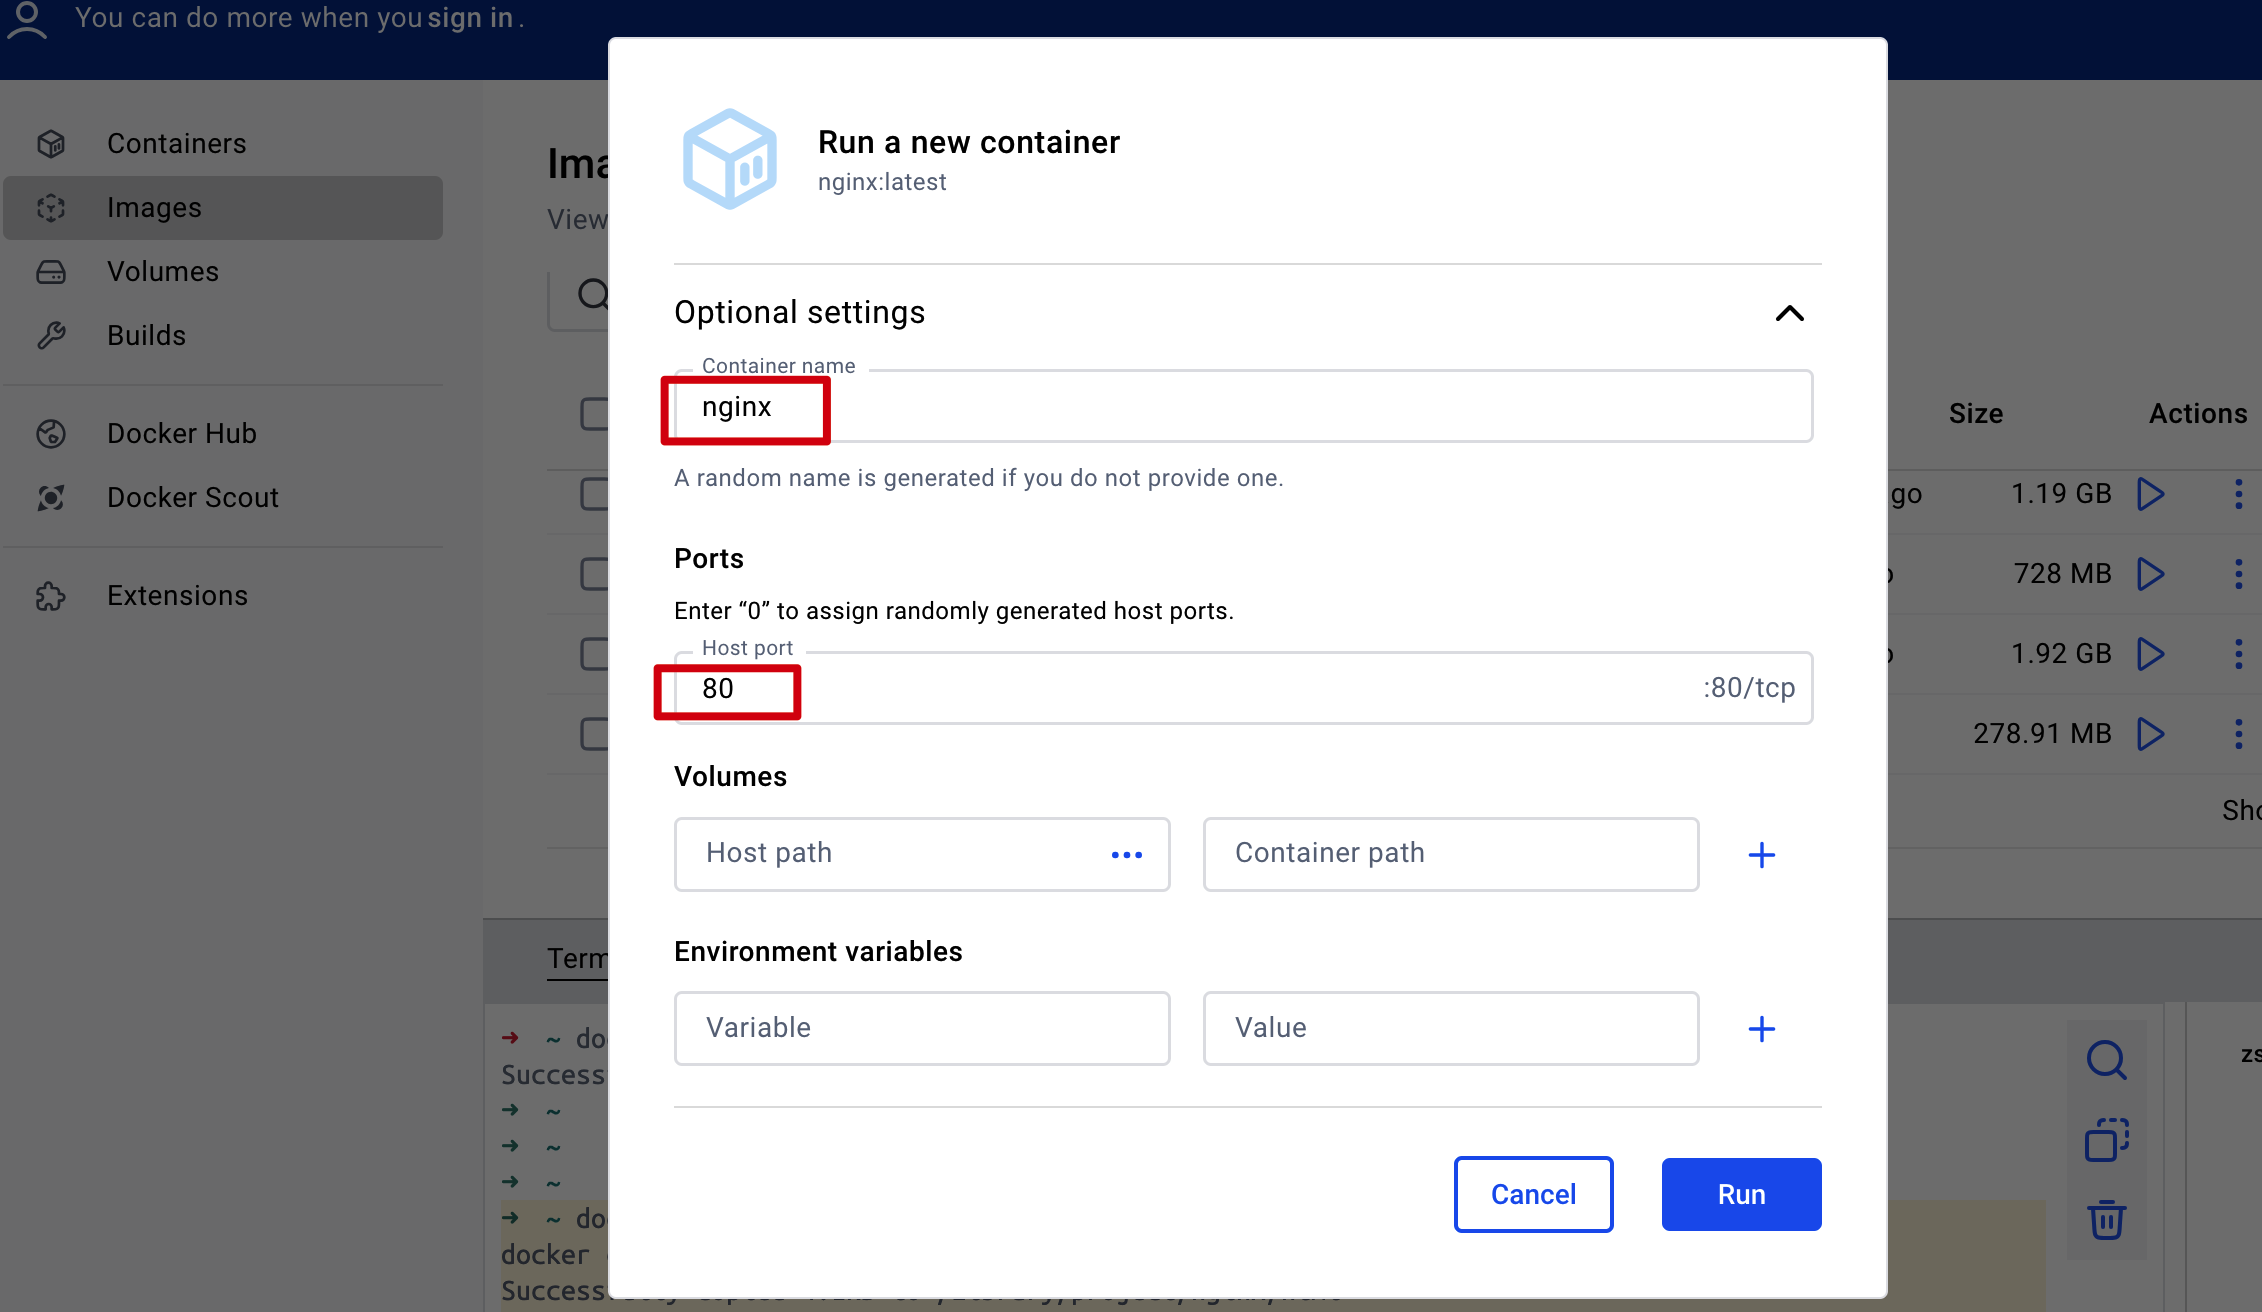The width and height of the screenshot is (2262, 1312).
Task: Click the terminal trash icon
Action: (x=2106, y=1220)
